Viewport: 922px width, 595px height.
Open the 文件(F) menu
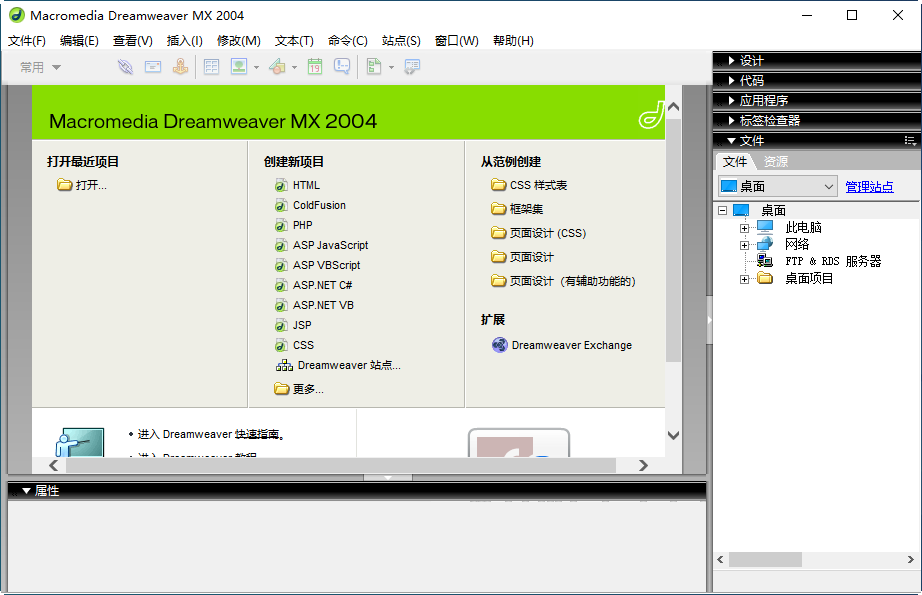[27, 41]
